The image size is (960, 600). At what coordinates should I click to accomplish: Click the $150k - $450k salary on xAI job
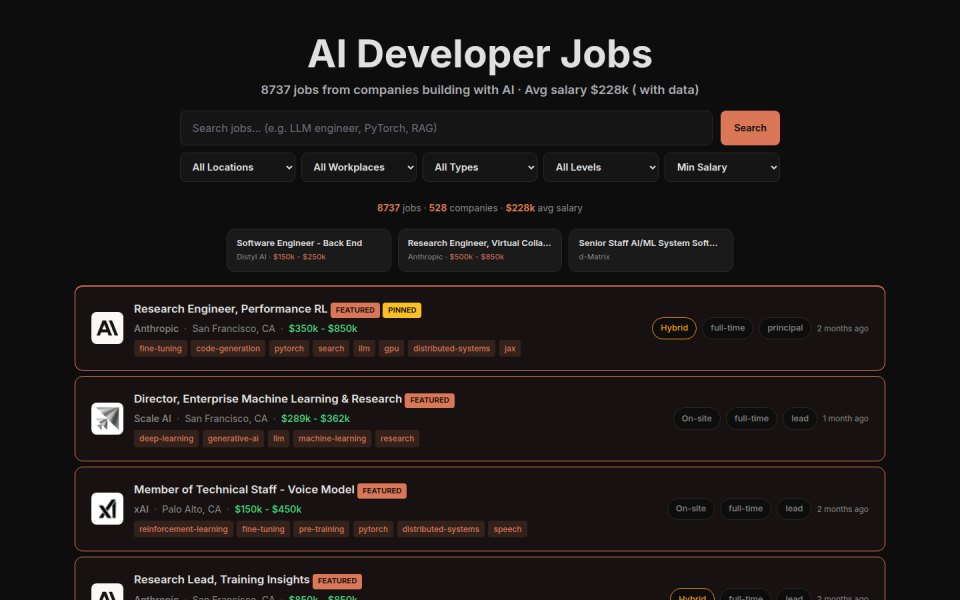(268, 509)
